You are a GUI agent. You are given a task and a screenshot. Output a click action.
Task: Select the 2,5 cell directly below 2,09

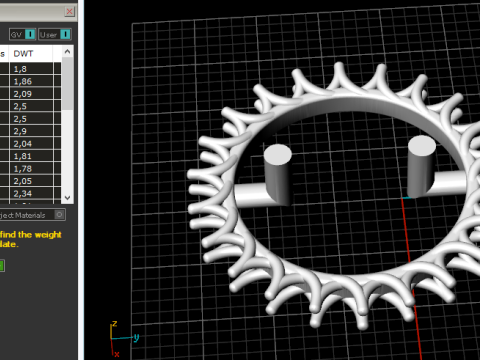(x=31, y=106)
